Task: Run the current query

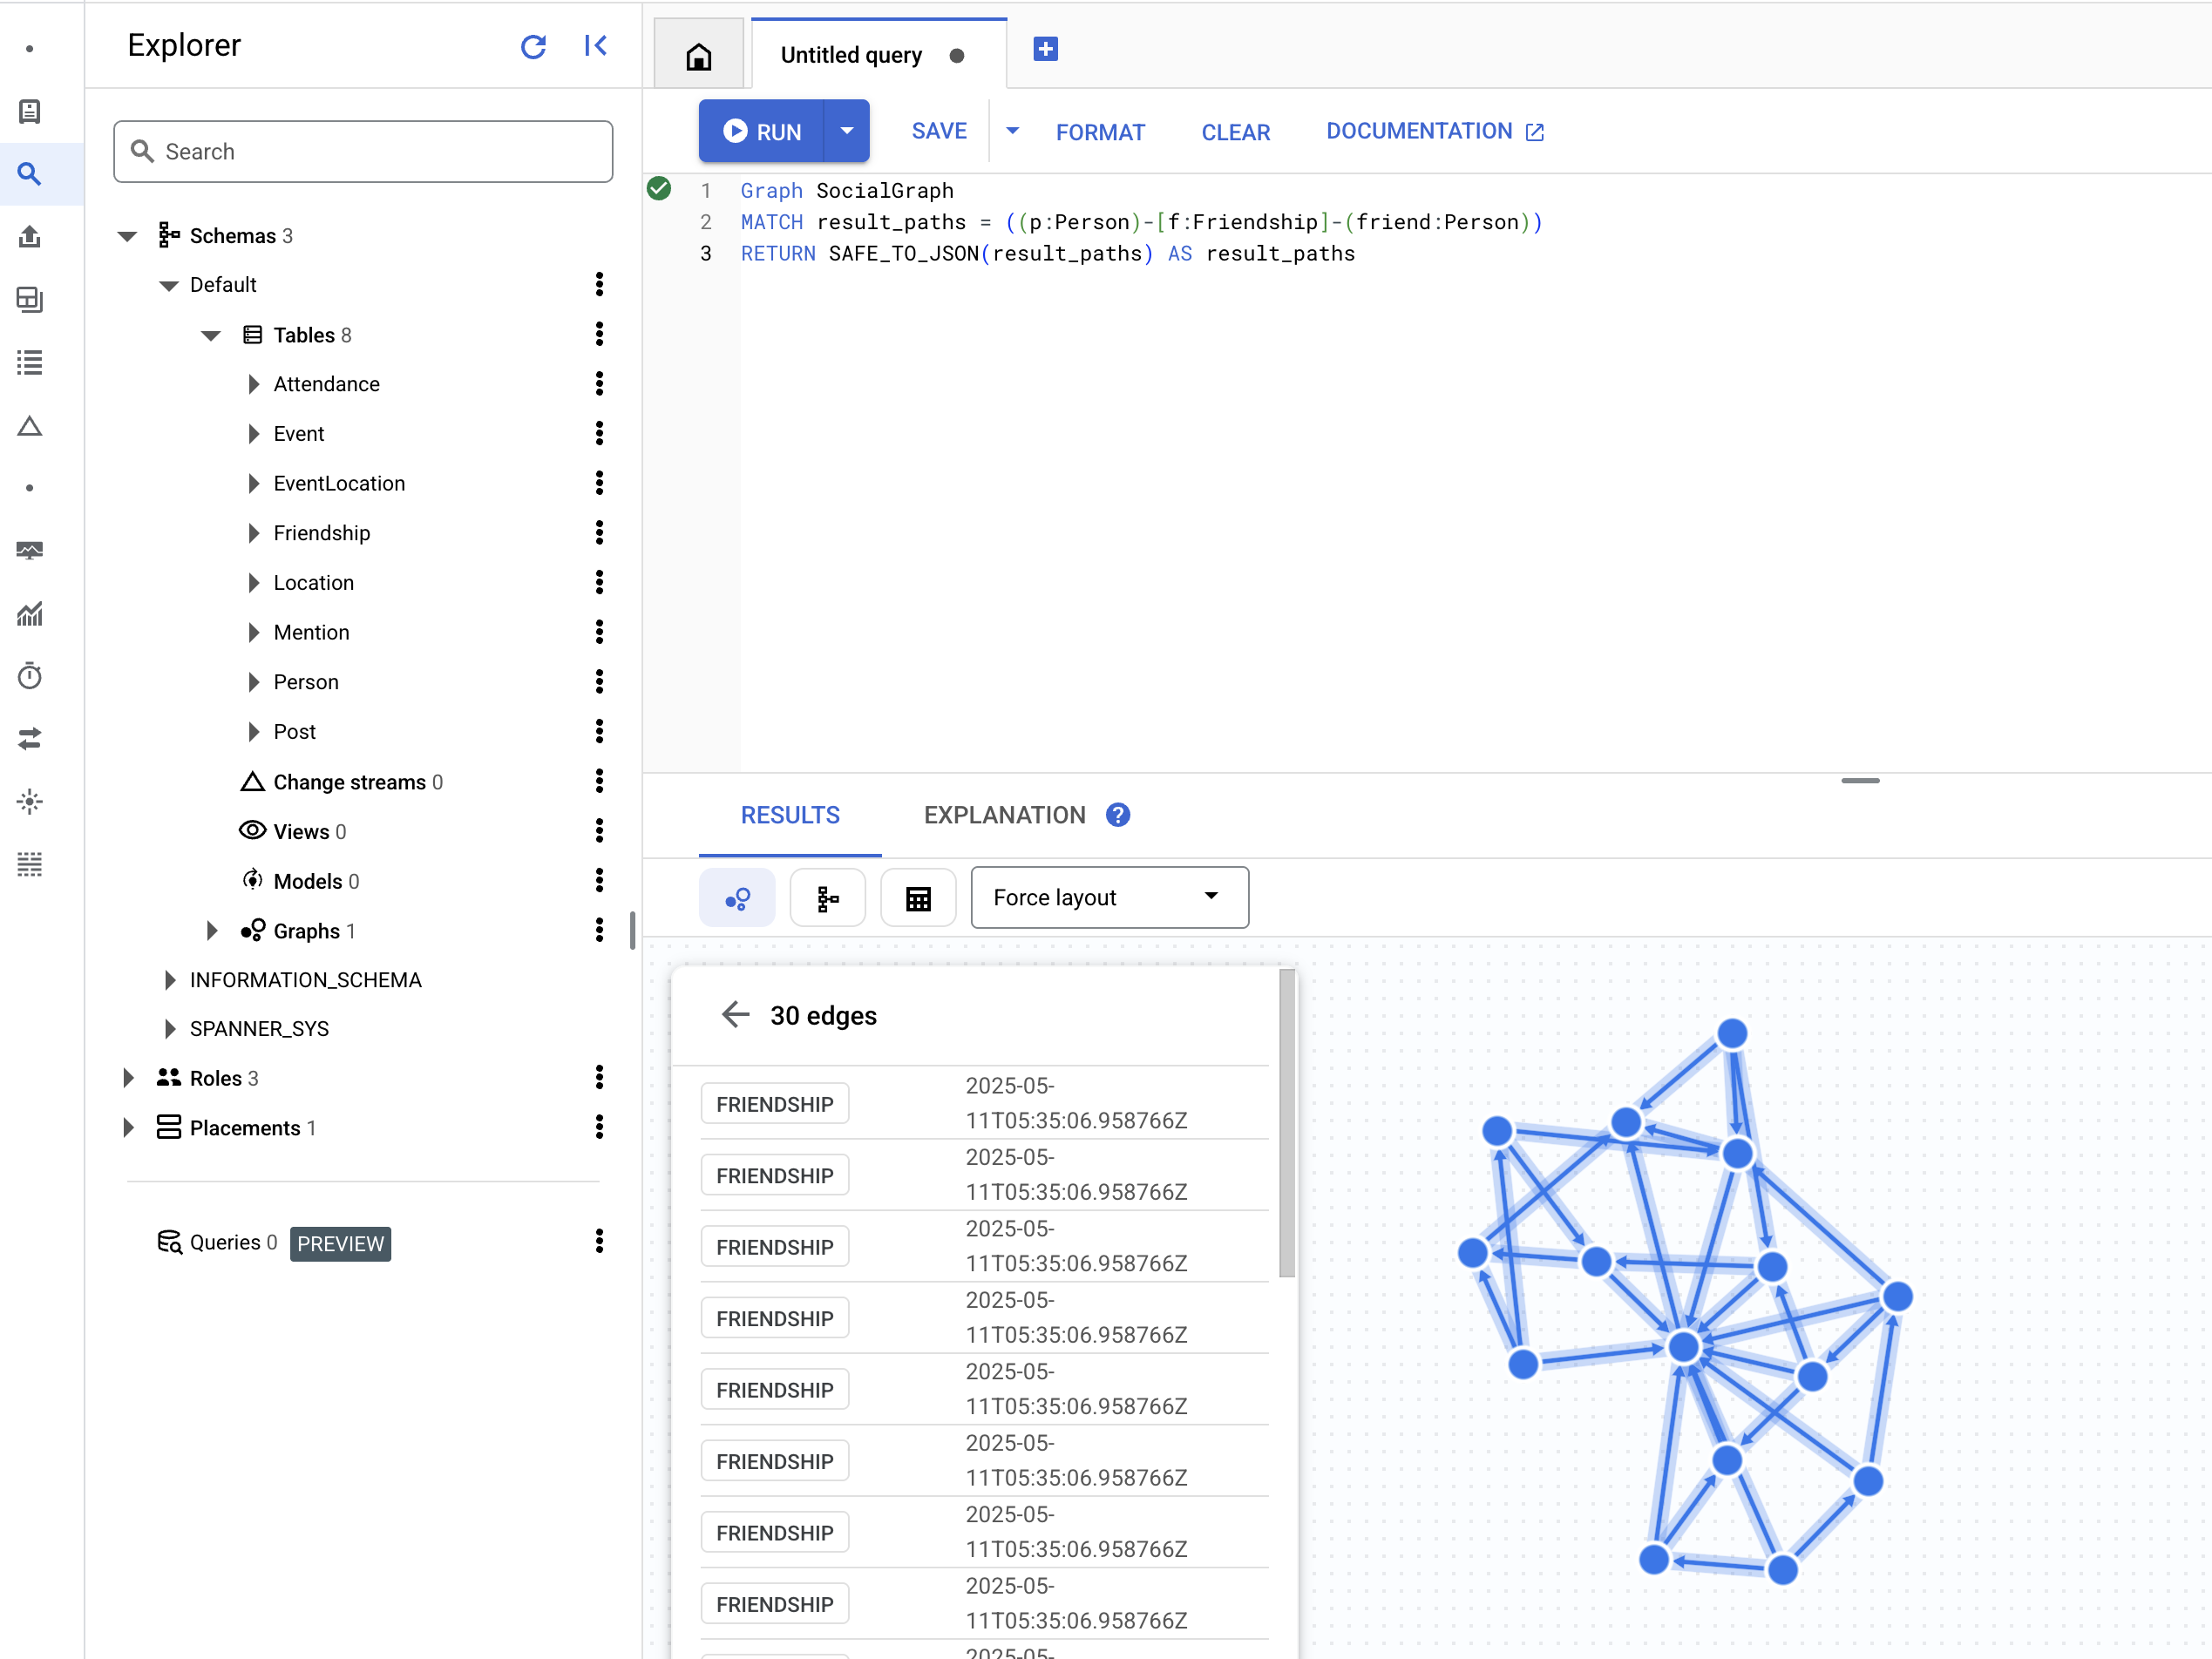Action: pos(766,130)
